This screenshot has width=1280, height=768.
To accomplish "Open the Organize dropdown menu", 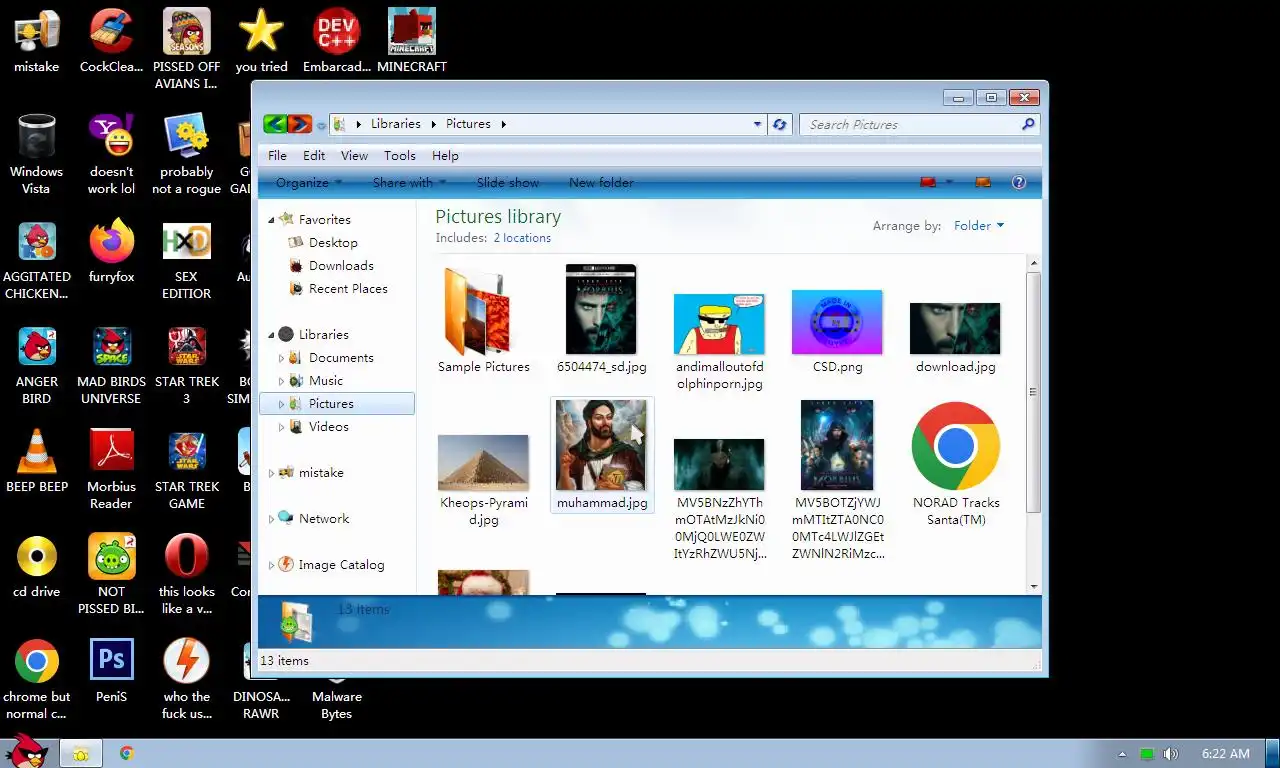I will [x=309, y=182].
